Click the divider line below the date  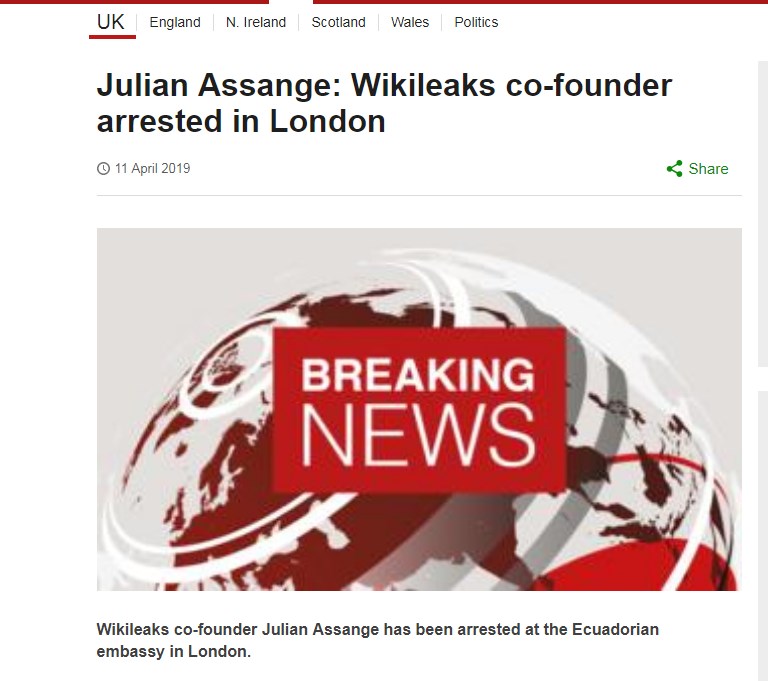point(419,195)
